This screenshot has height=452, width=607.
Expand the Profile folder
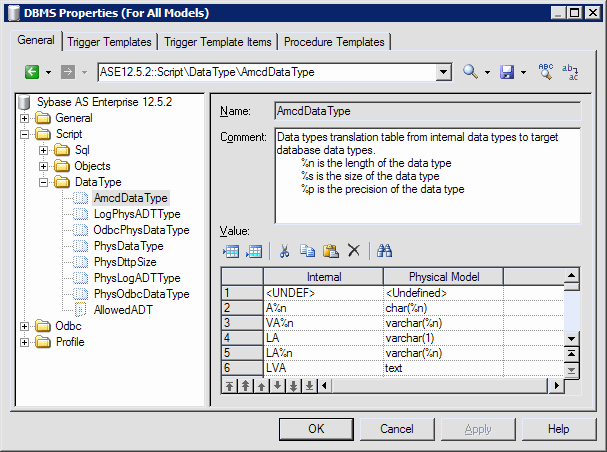(24, 342)
